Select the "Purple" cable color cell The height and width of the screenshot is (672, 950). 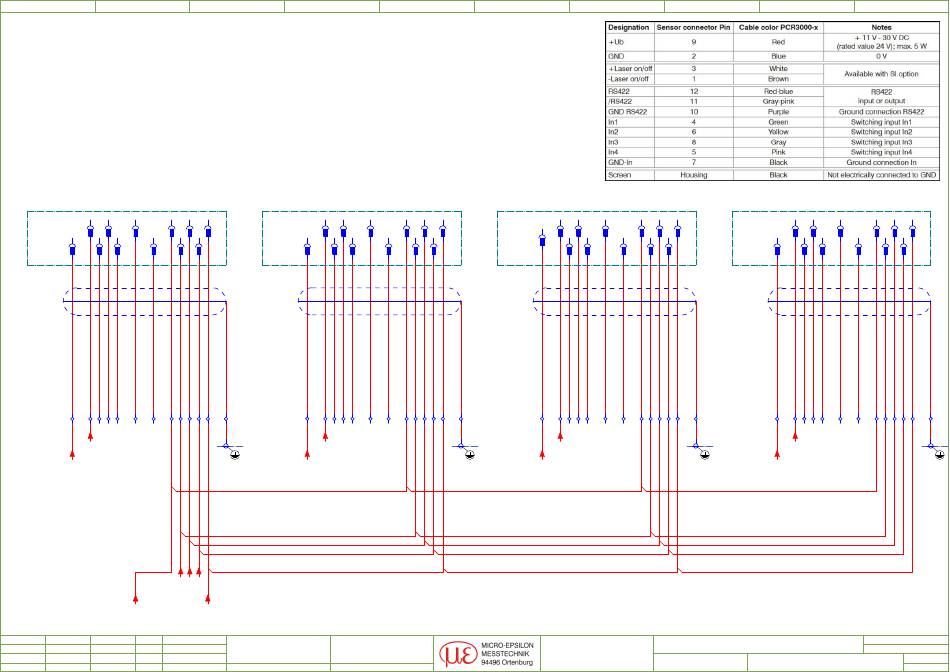(779, 112)
